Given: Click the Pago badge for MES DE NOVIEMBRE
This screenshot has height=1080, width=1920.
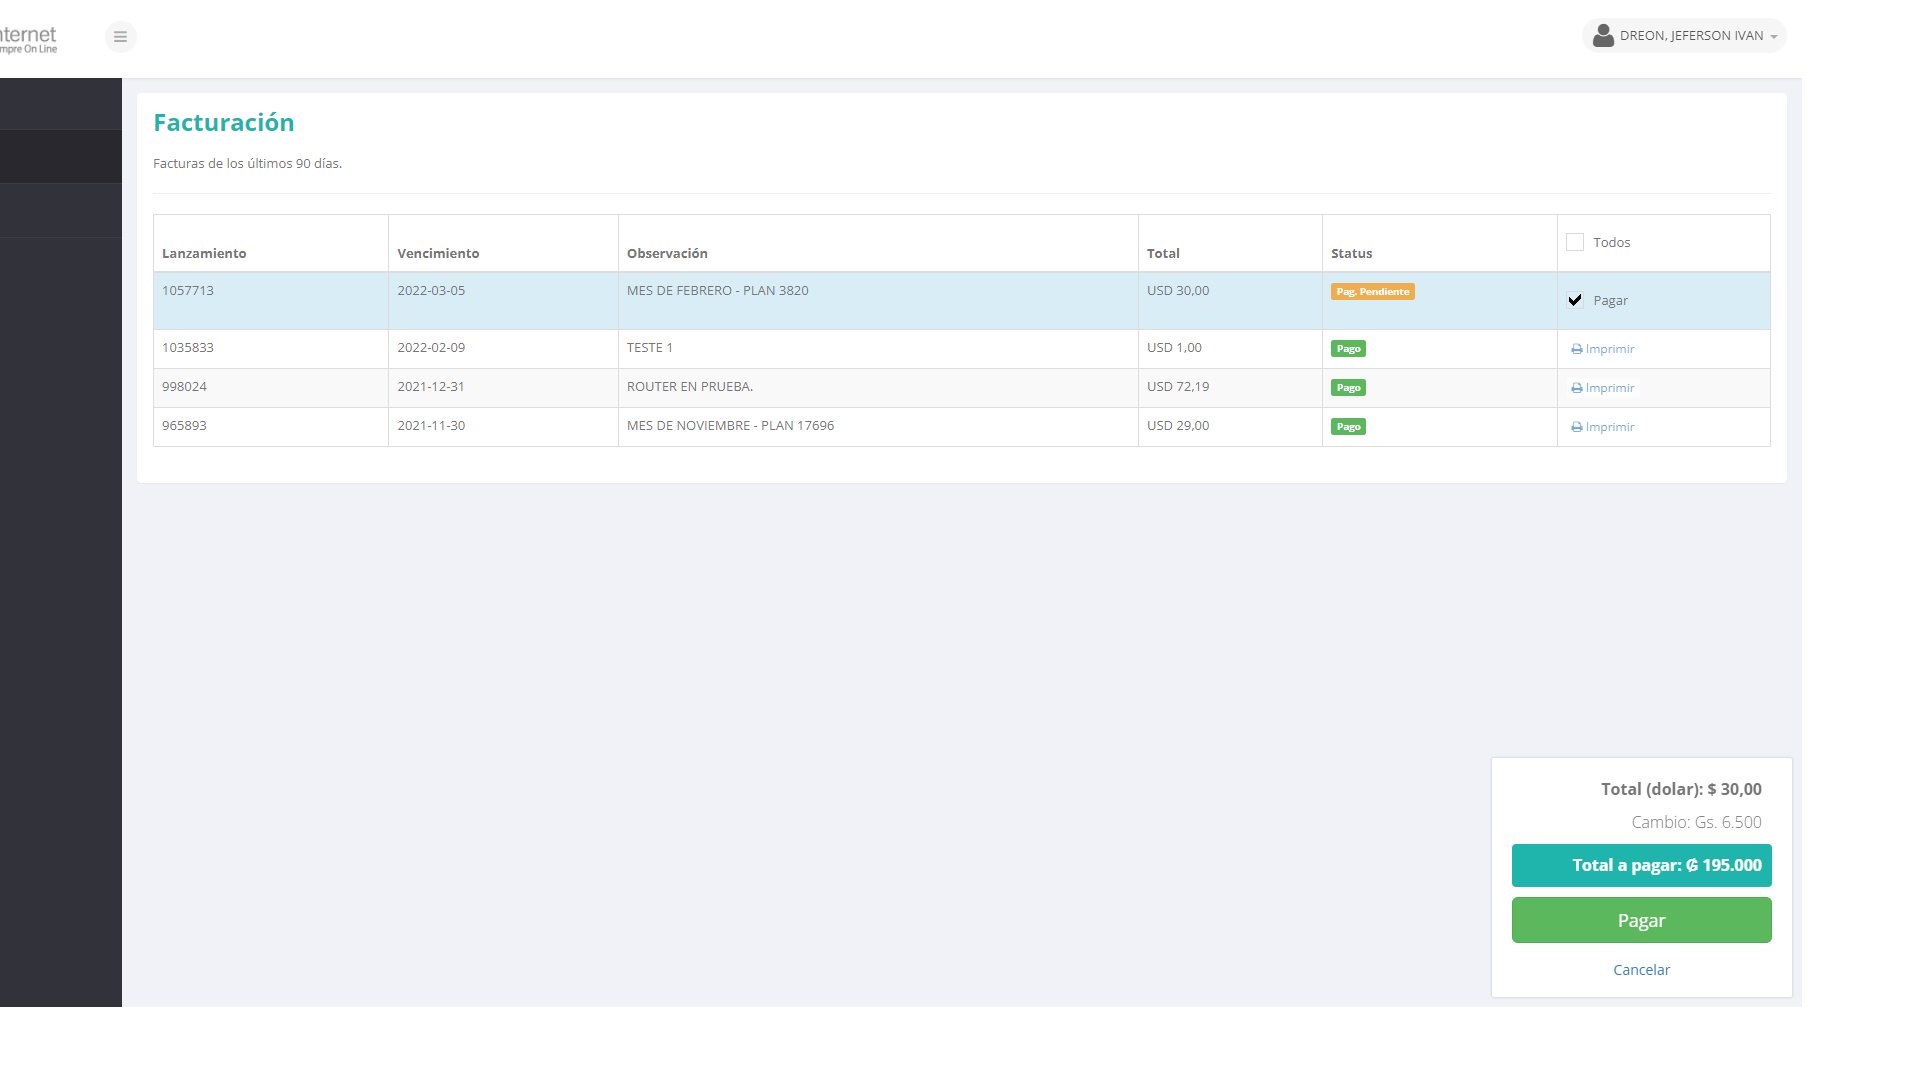Looking at the screenshot, I should point(1348,427).
